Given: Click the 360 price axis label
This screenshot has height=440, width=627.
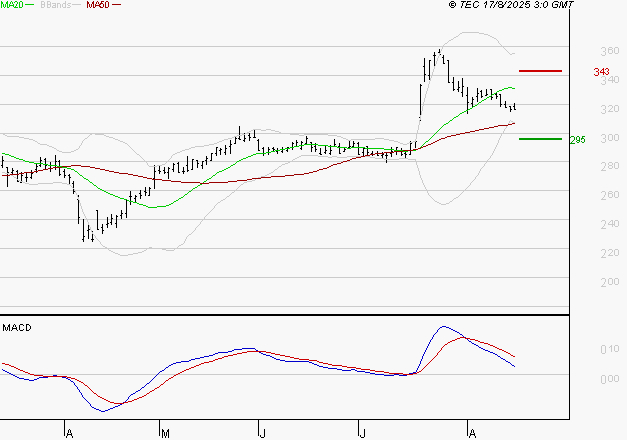Looking at the screenshot, I should tap(610, 51).
